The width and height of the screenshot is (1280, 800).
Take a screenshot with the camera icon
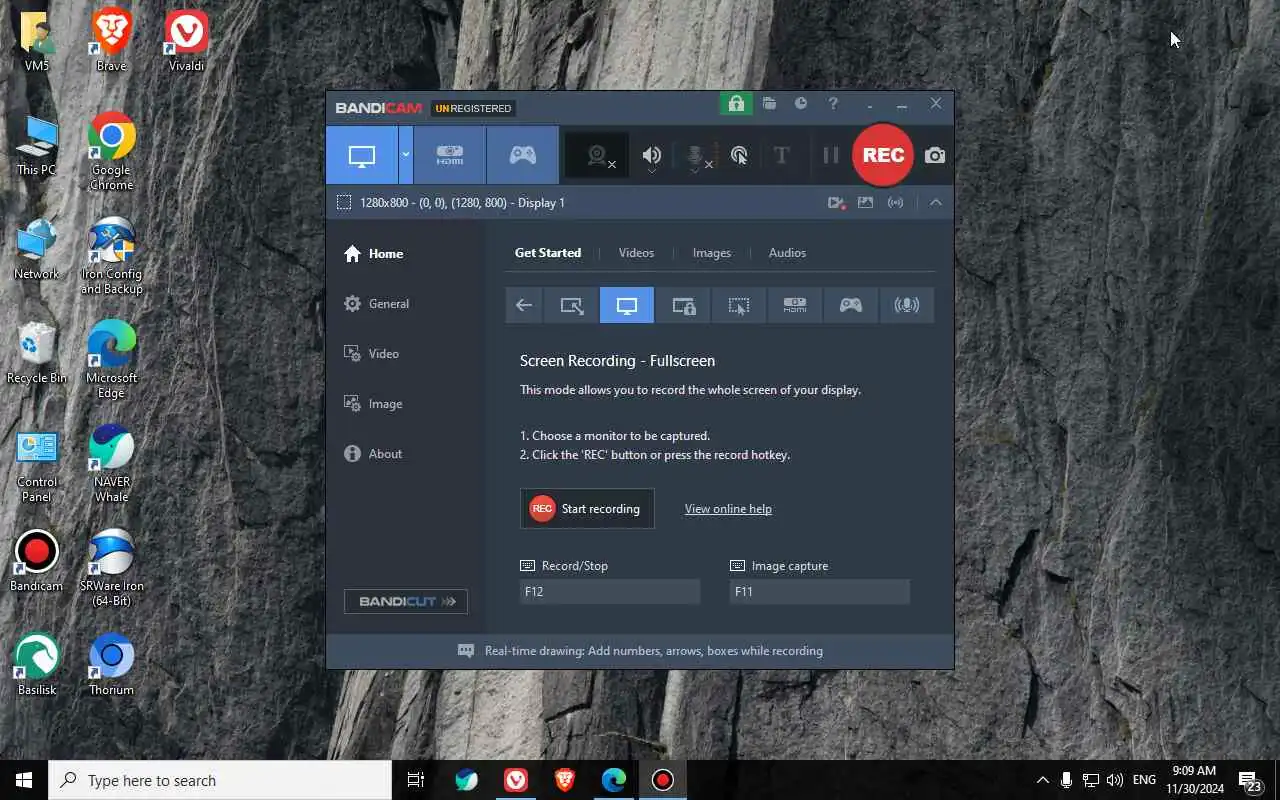935,155
